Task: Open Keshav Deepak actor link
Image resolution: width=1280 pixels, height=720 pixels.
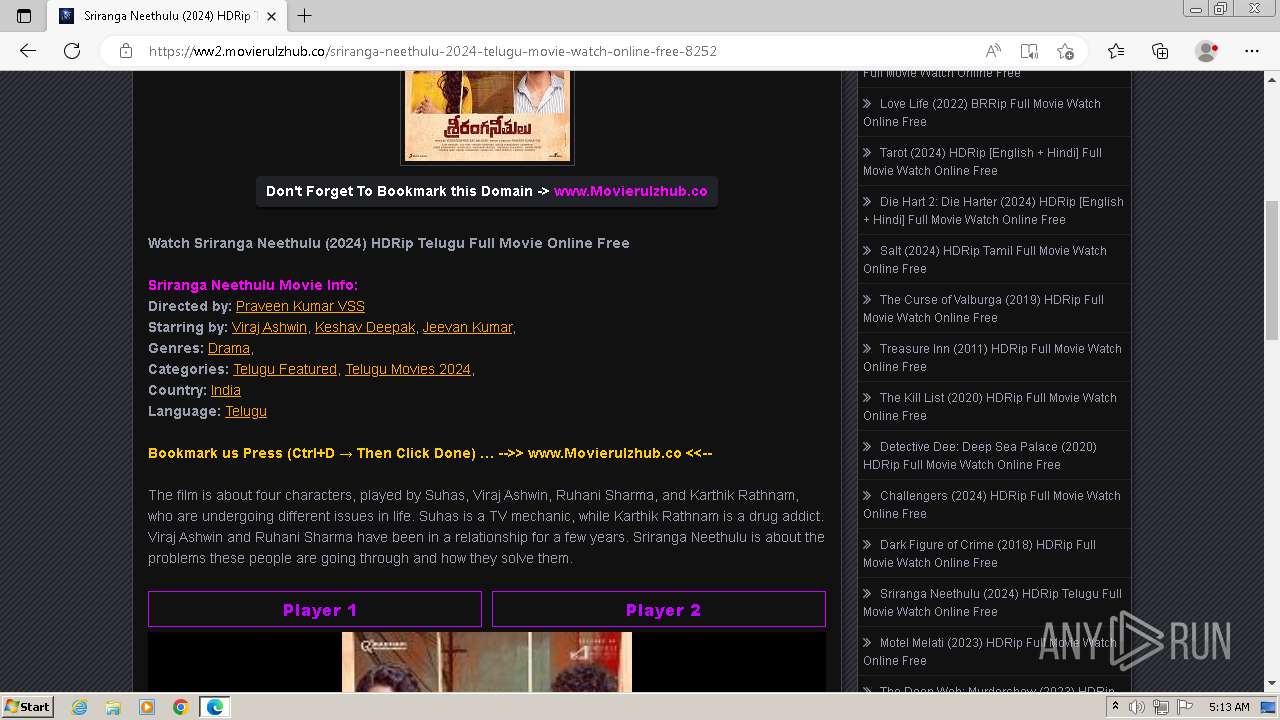Action: click(x=365, y=327)
